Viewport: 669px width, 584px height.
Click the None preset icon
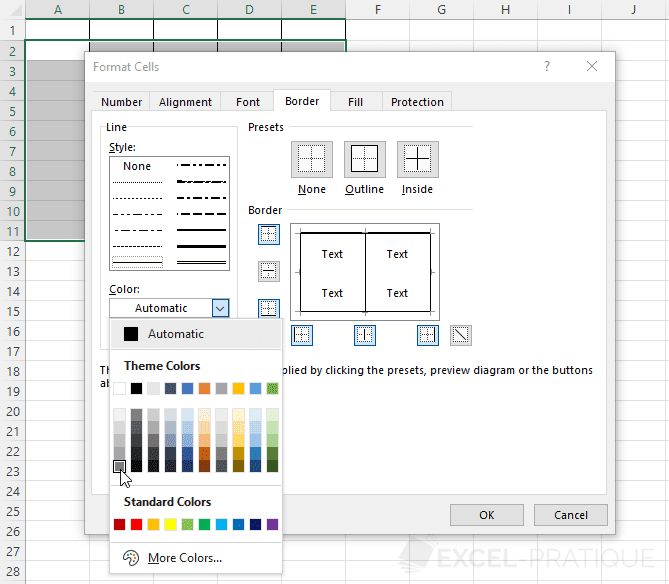pyautogui.click(x=312, y=159)
